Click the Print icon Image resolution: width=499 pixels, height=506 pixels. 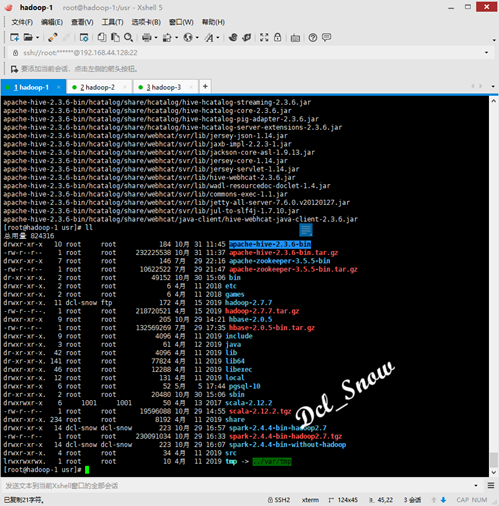click(147, 37)
